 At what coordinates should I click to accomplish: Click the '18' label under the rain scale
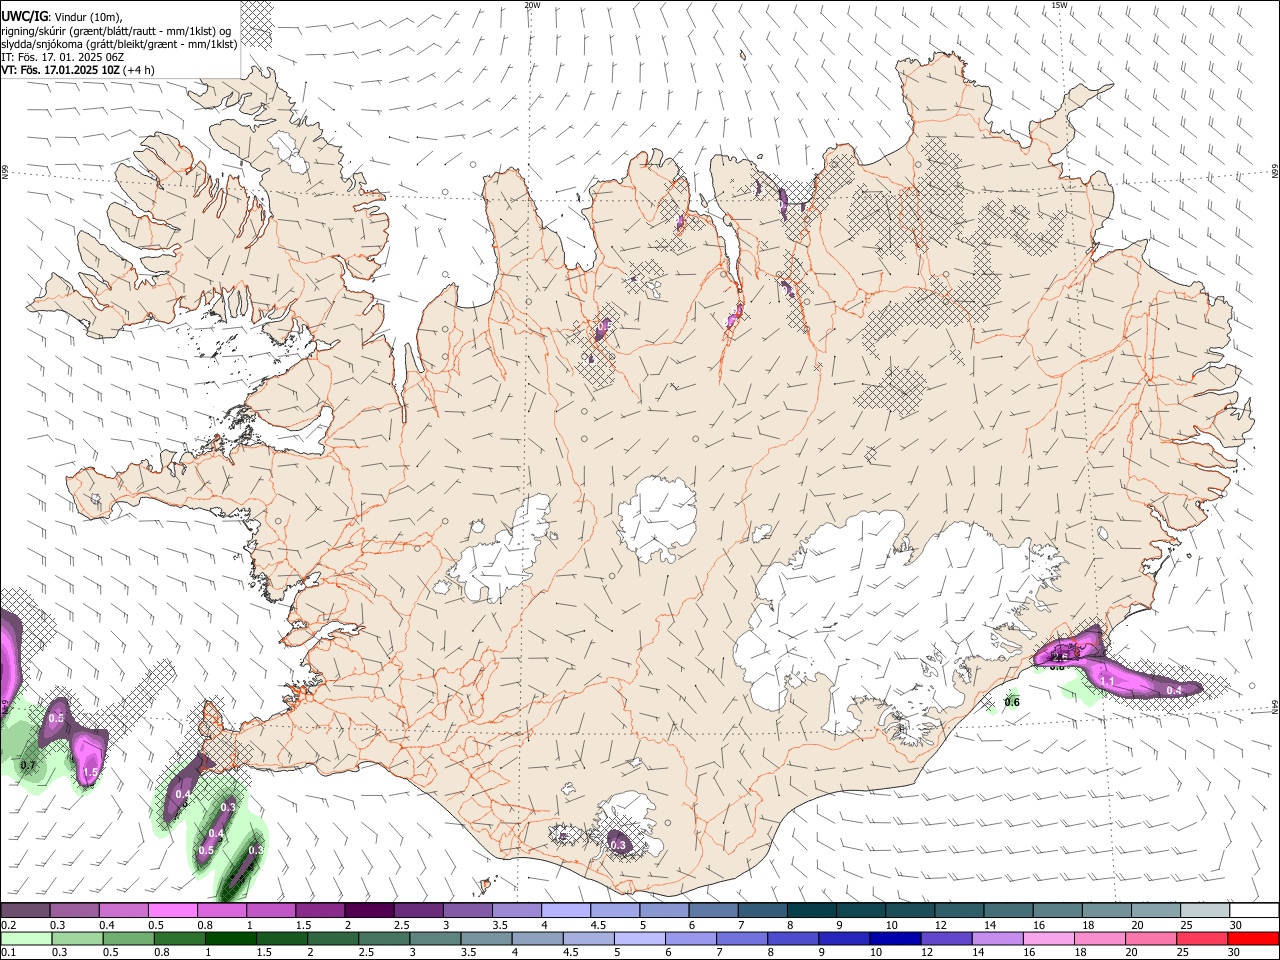tap(1081, 952)
